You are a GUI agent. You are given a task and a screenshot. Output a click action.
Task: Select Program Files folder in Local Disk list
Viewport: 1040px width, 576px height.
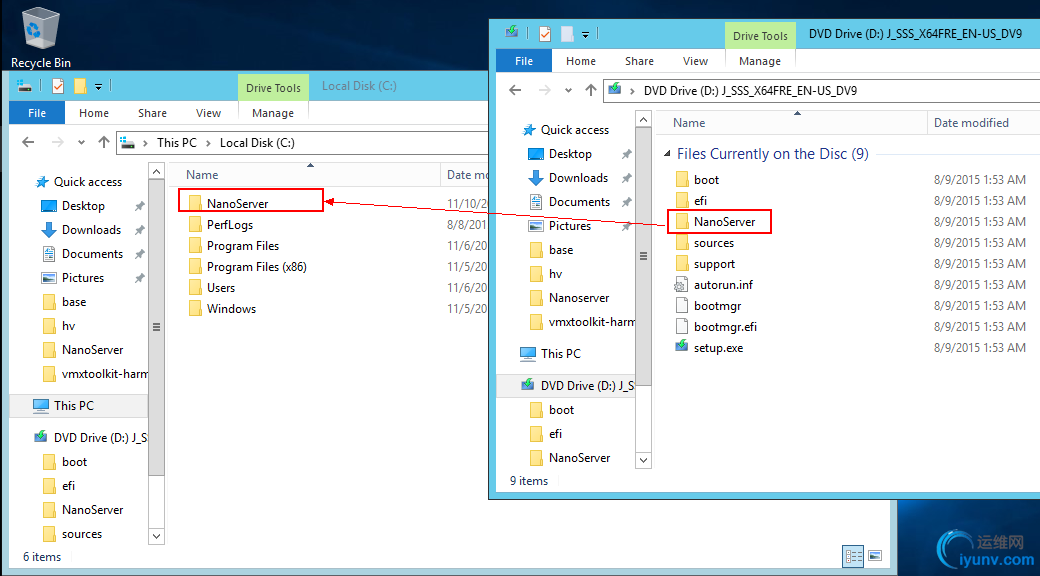[243, 246]
